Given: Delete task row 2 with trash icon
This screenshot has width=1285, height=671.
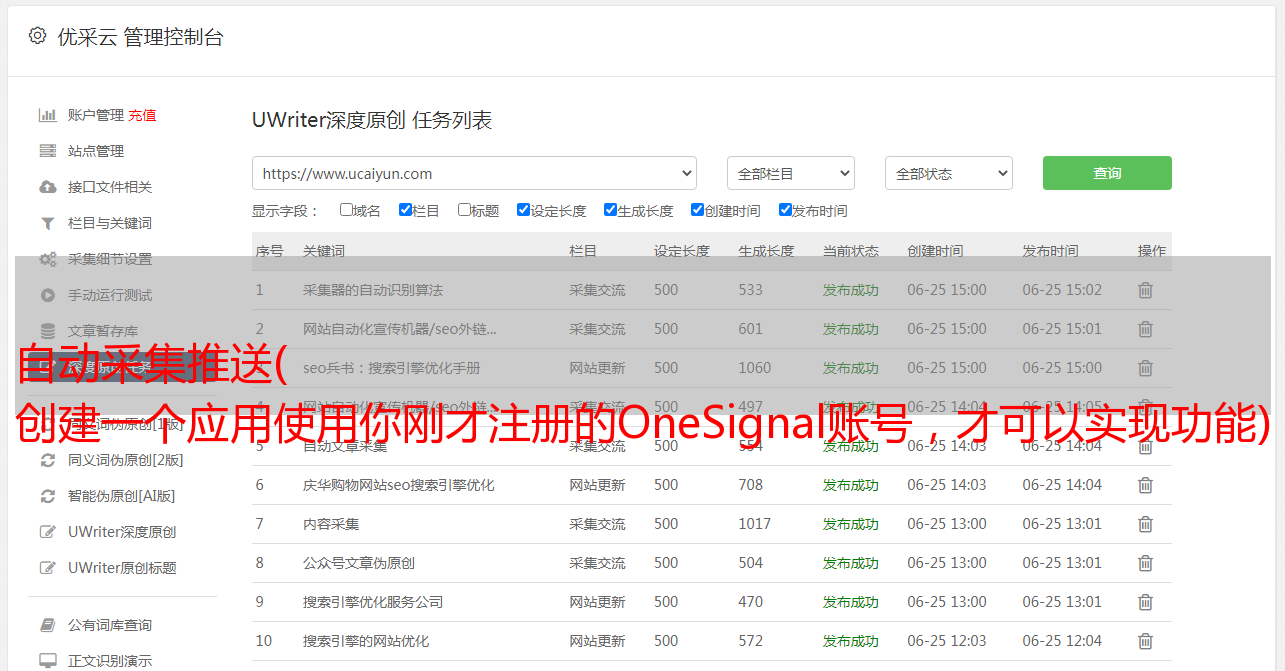Looking at the screenshot, I should tap(1145, 329).
